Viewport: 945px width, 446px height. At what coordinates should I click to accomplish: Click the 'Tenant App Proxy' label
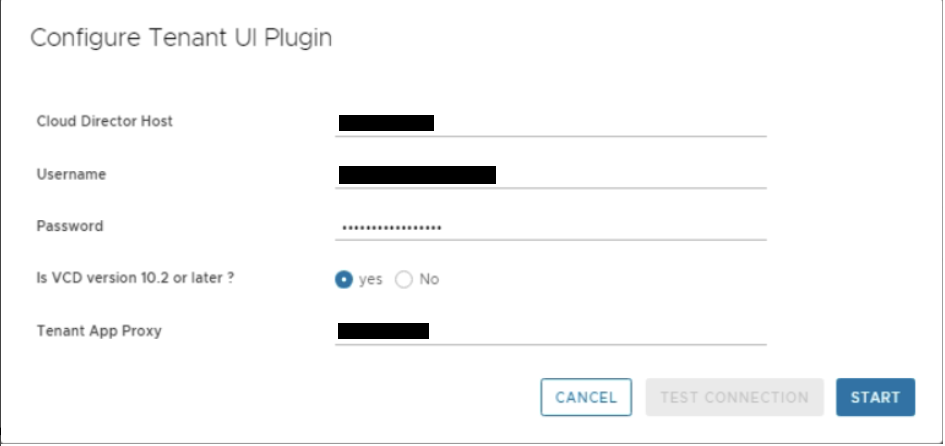pyautogui.click(x=98, y=330)
